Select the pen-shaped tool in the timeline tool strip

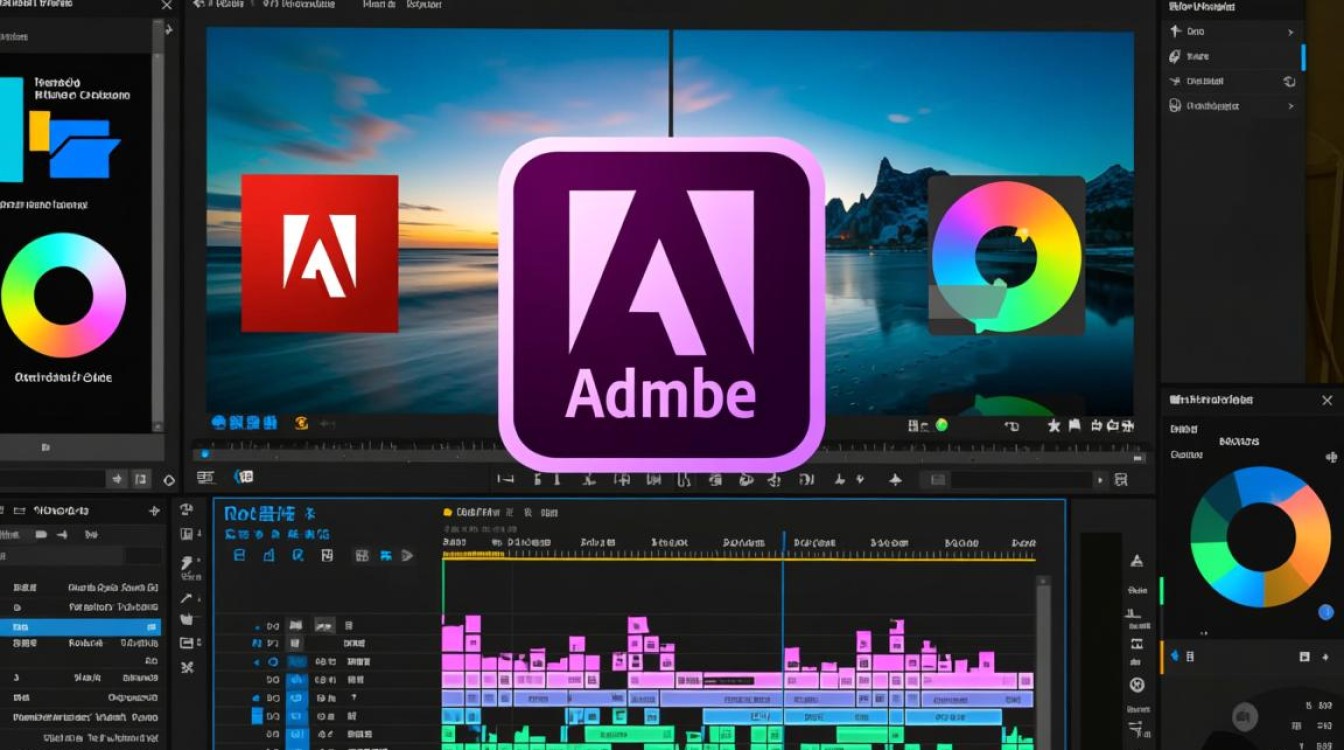pos(186,598)
